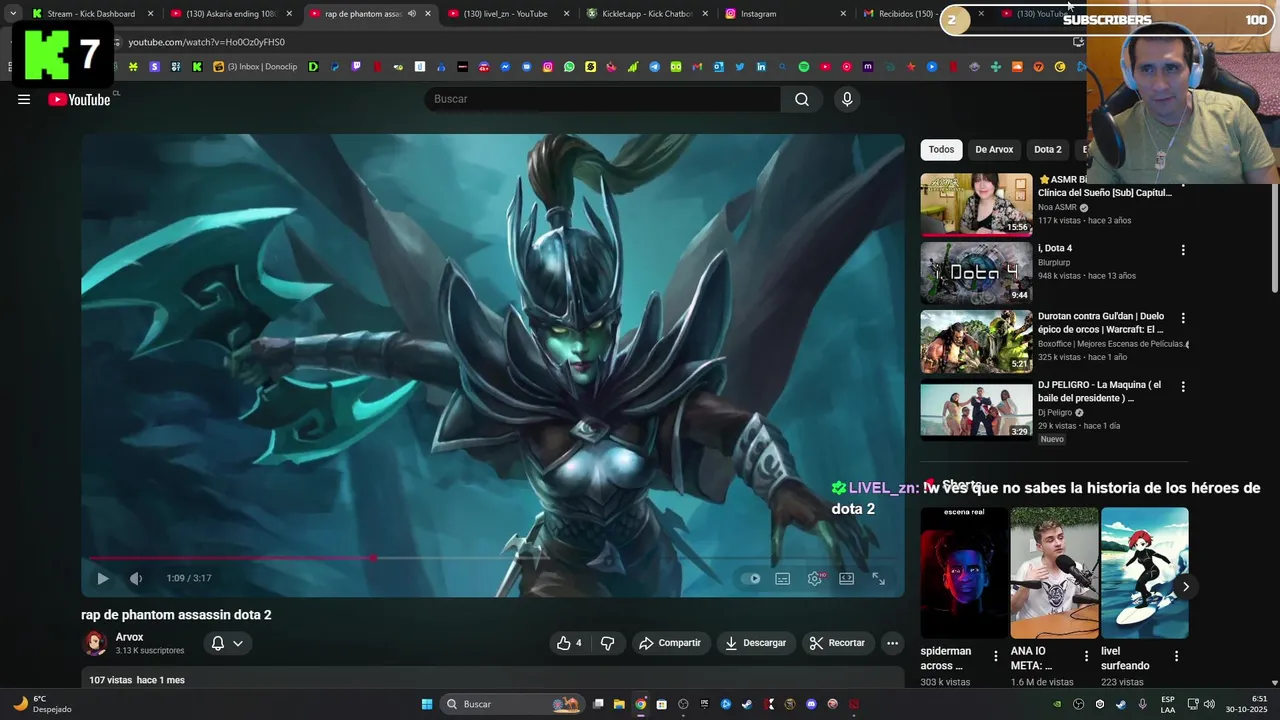Switch to Instagram browser tab
This screenshot has width=1280, height=720.
pyautogui.click(x=784, y=14)
